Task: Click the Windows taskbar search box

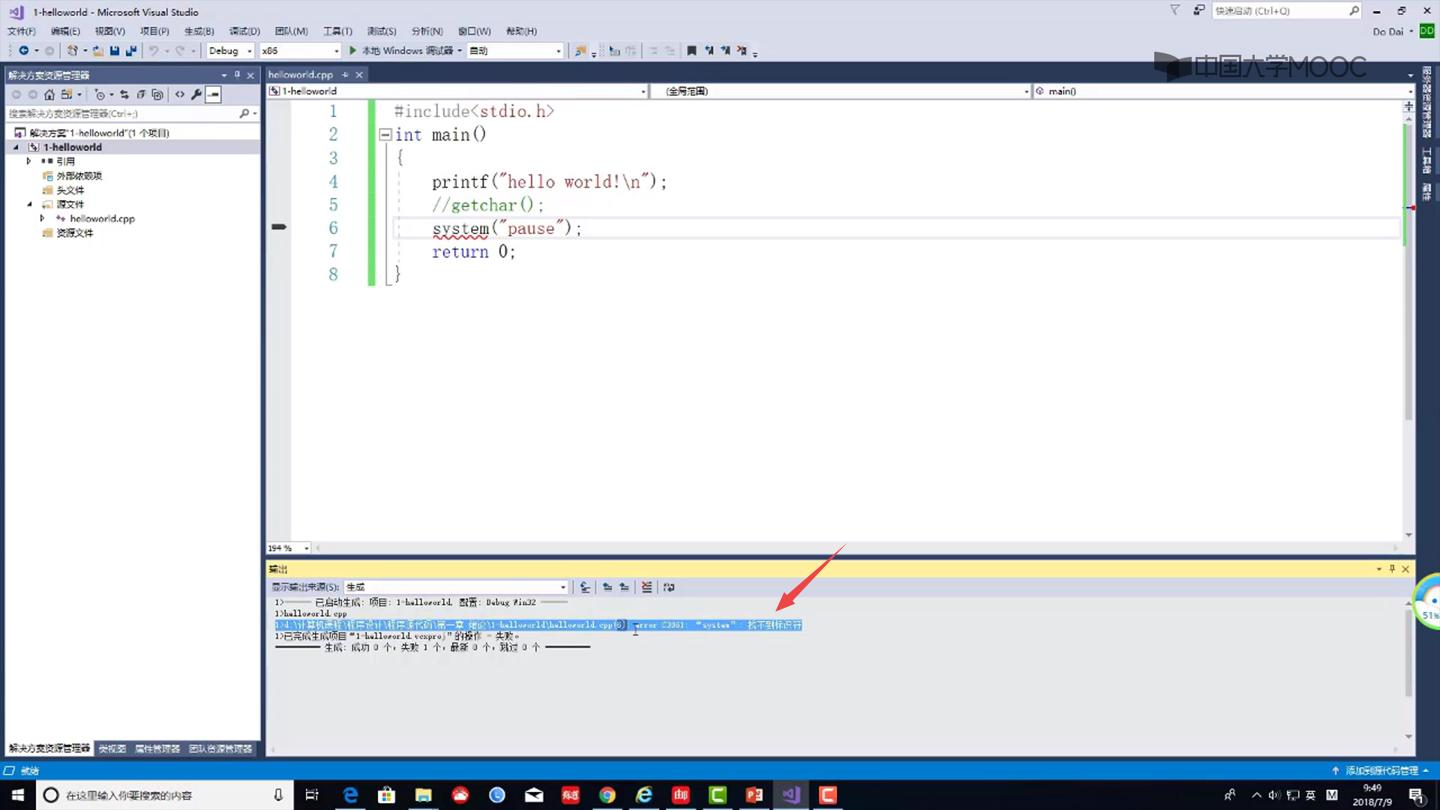Action: 165,795
